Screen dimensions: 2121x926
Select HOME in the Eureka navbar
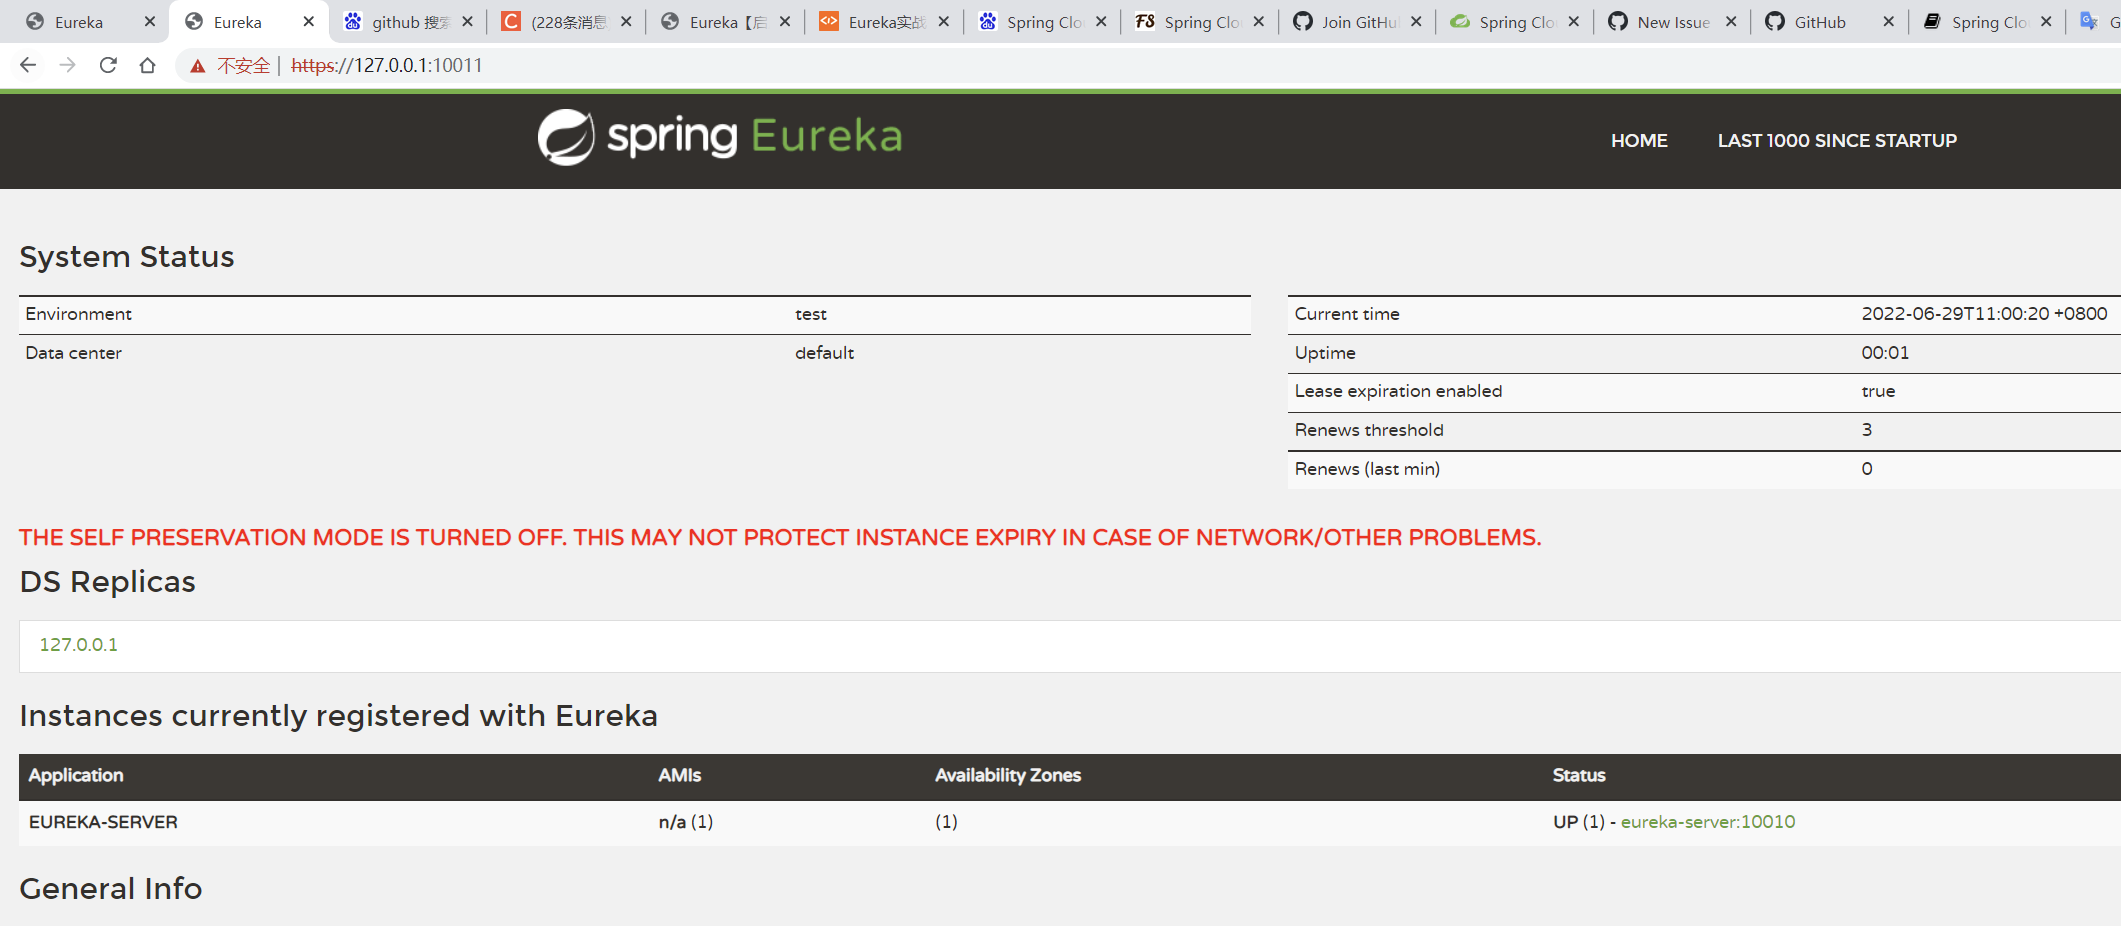1639,140
